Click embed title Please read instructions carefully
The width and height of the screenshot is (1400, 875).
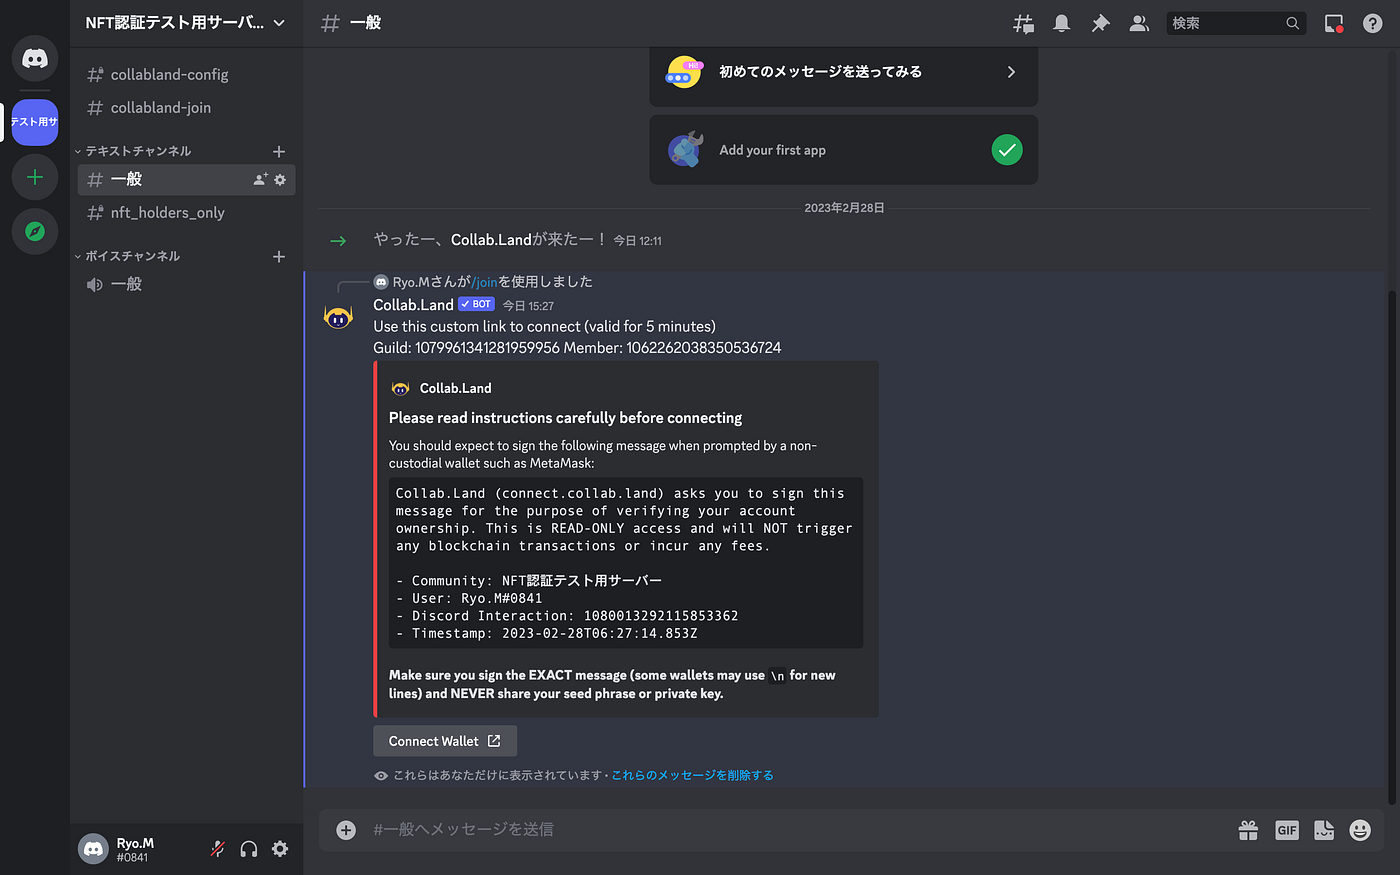point(565,418)
